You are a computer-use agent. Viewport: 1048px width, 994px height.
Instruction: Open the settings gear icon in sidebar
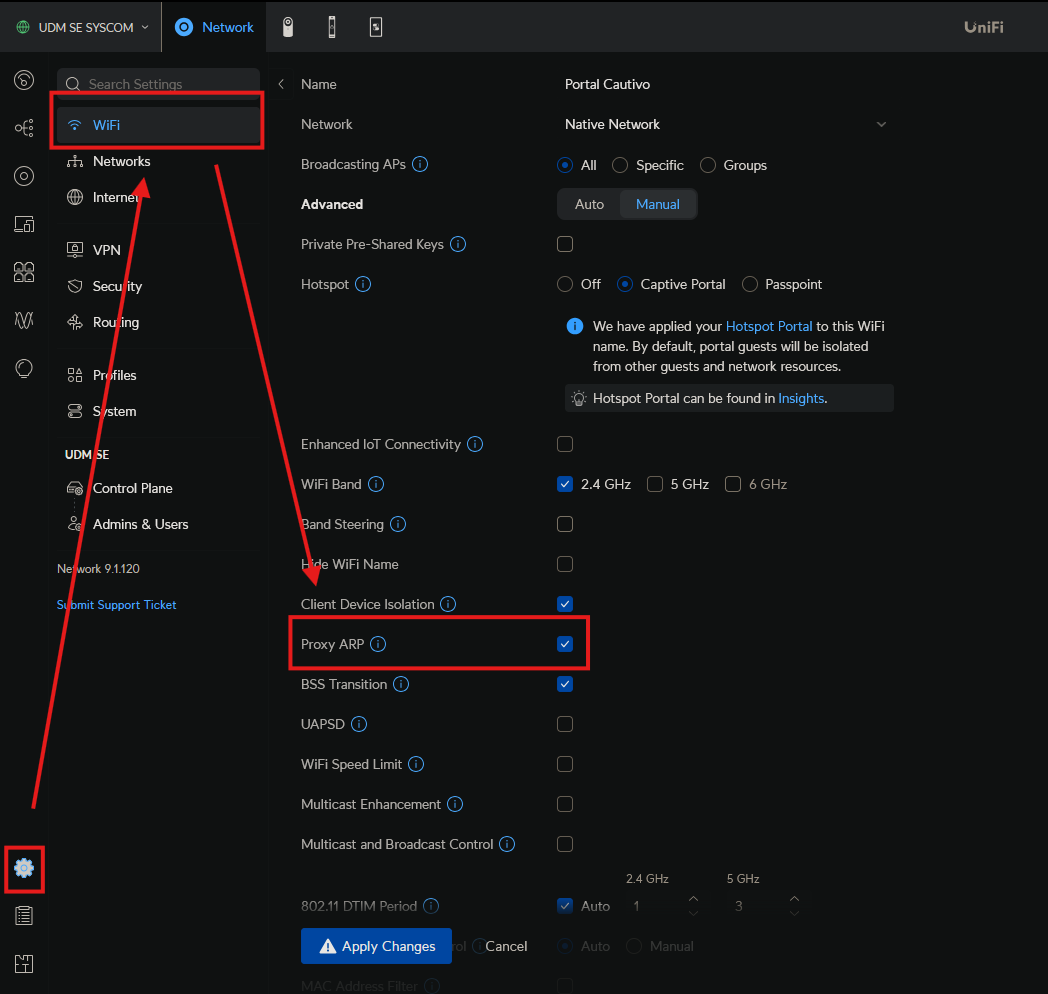click(24, 868)
